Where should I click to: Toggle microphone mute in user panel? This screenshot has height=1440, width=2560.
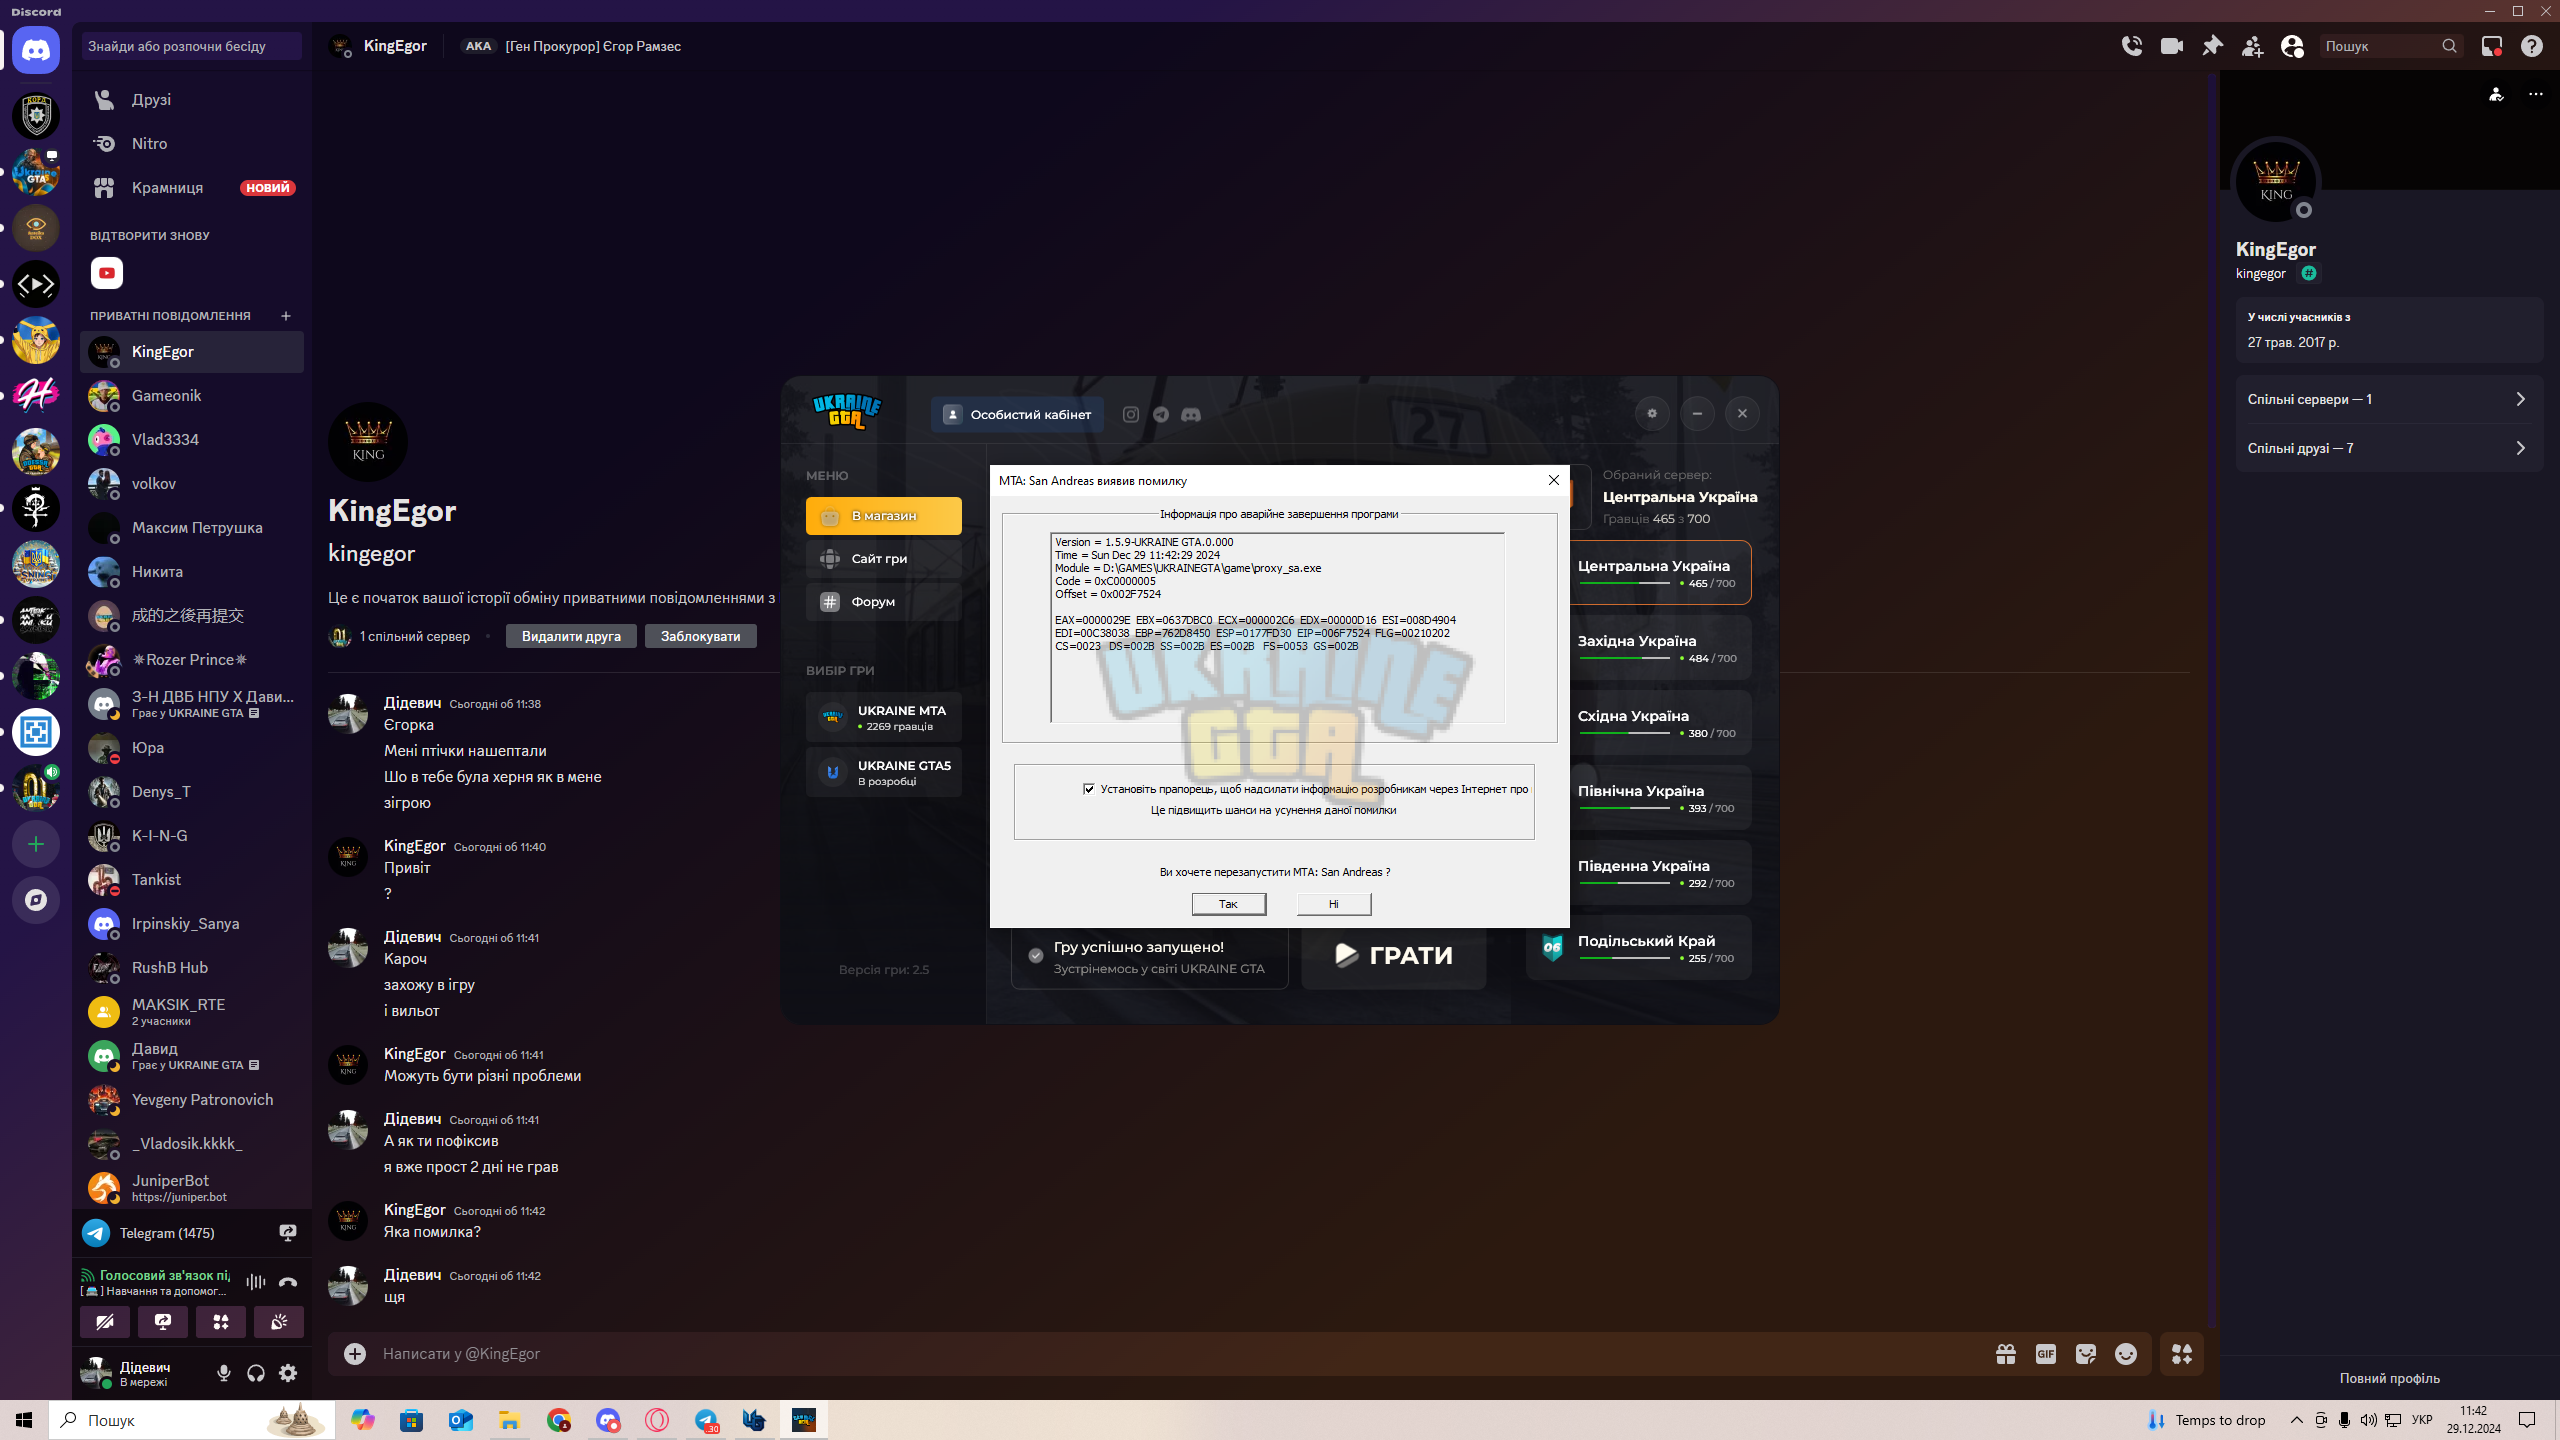224,1373
